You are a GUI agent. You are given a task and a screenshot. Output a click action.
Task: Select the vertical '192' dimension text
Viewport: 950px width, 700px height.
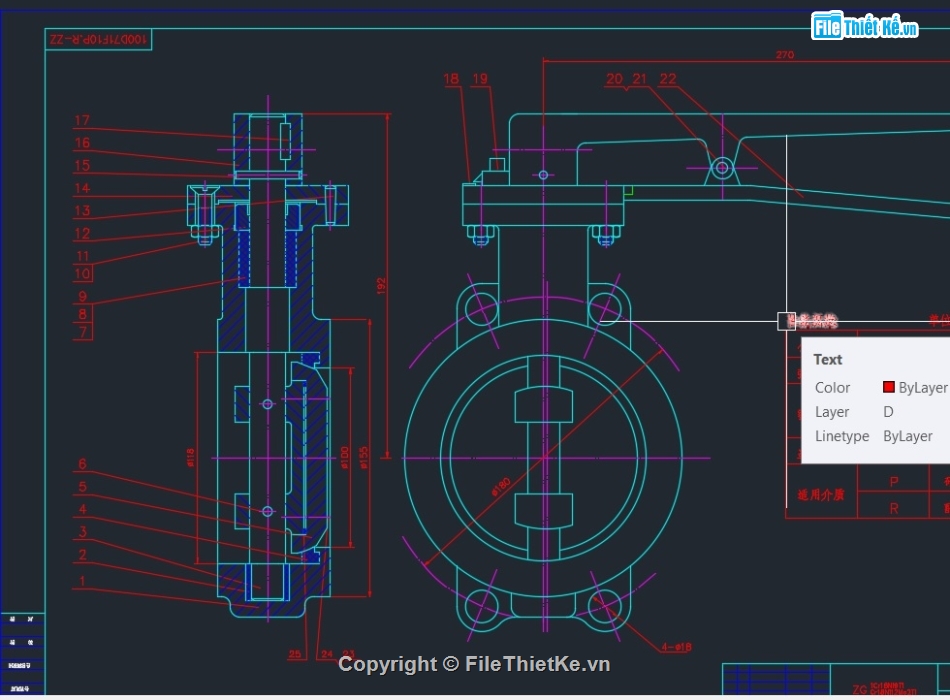pos(381,286)
